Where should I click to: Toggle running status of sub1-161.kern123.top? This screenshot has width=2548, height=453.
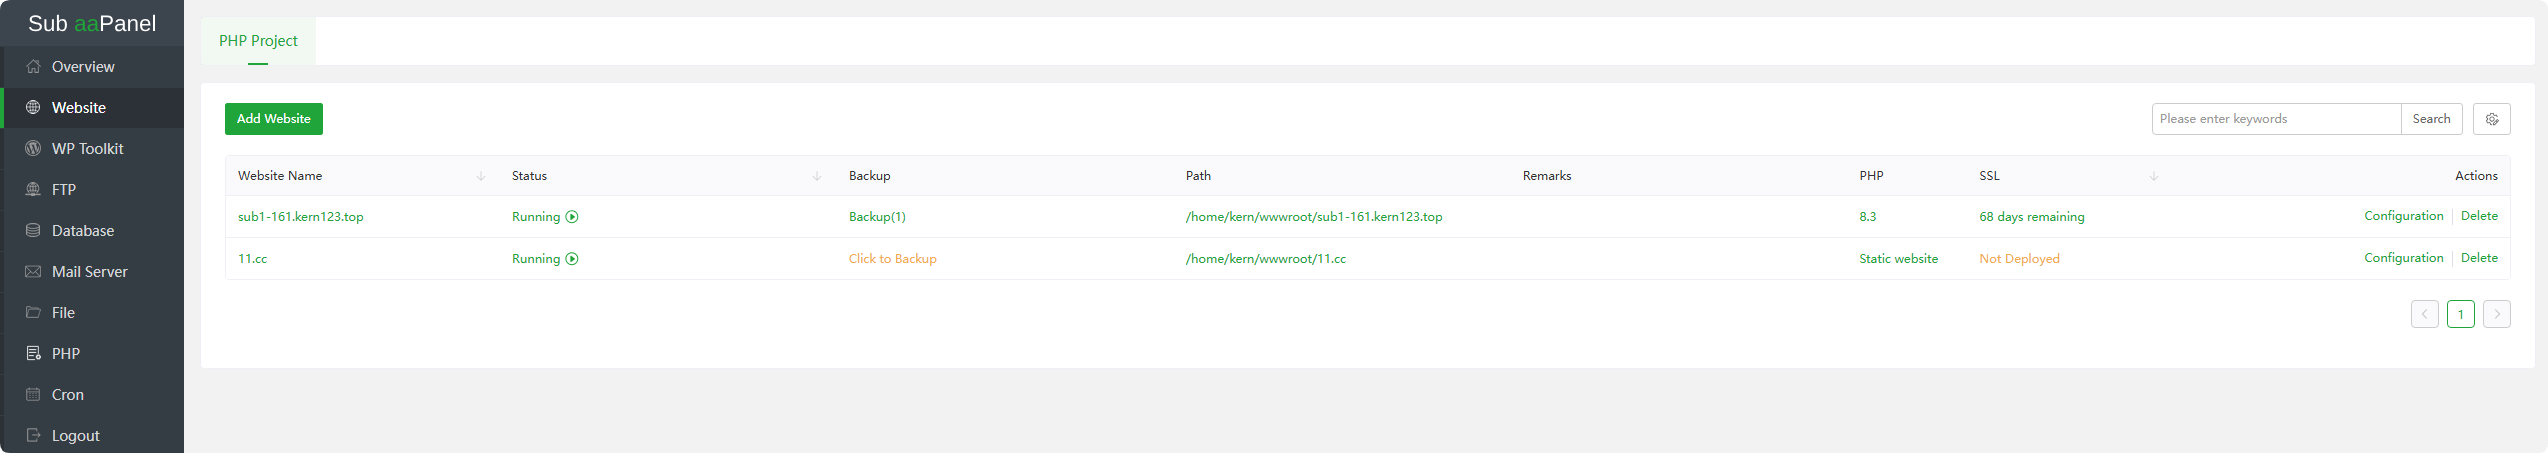pyautogui.click(x=572, y=217)
